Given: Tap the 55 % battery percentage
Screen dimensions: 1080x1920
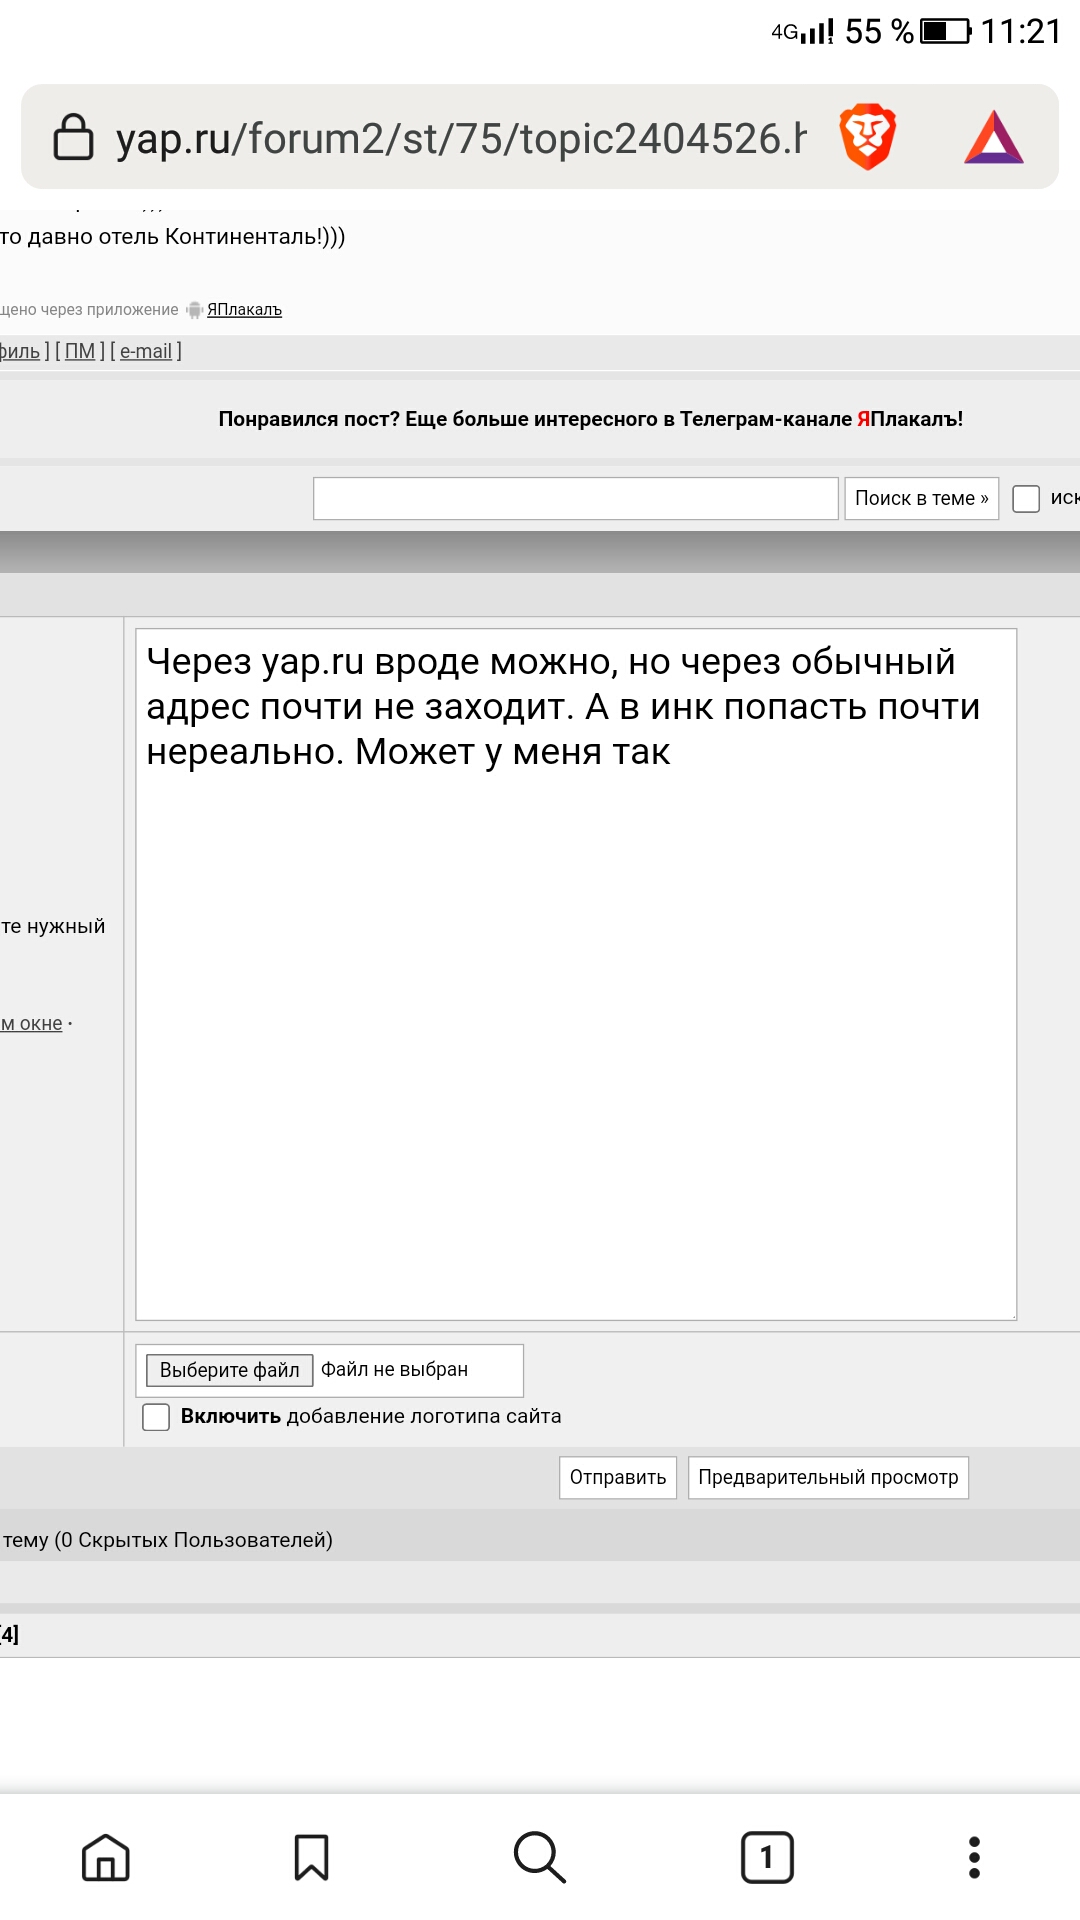Looking at the screenshot, I should [x=880, y=31].
